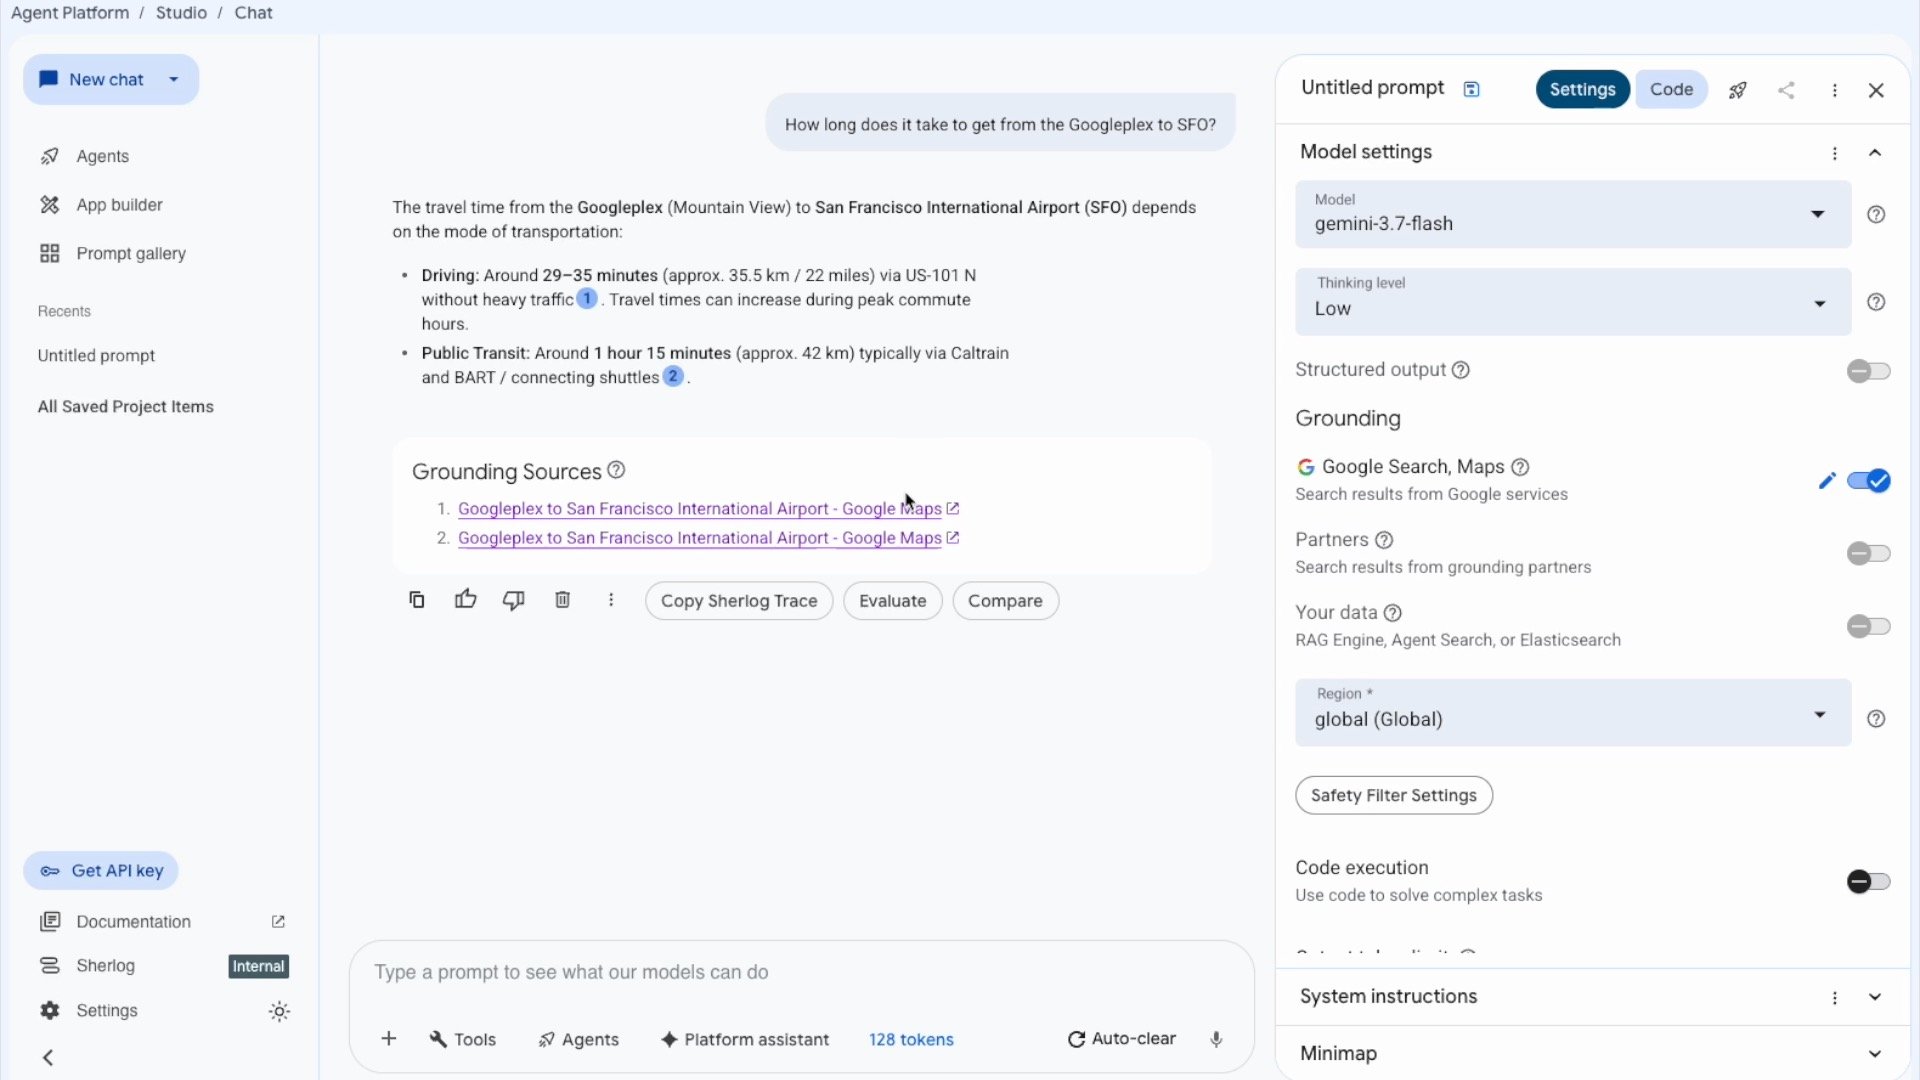Click the Tools button in prompt bar
The image size is (1920, 1080).
click(x=462, y=1039)
